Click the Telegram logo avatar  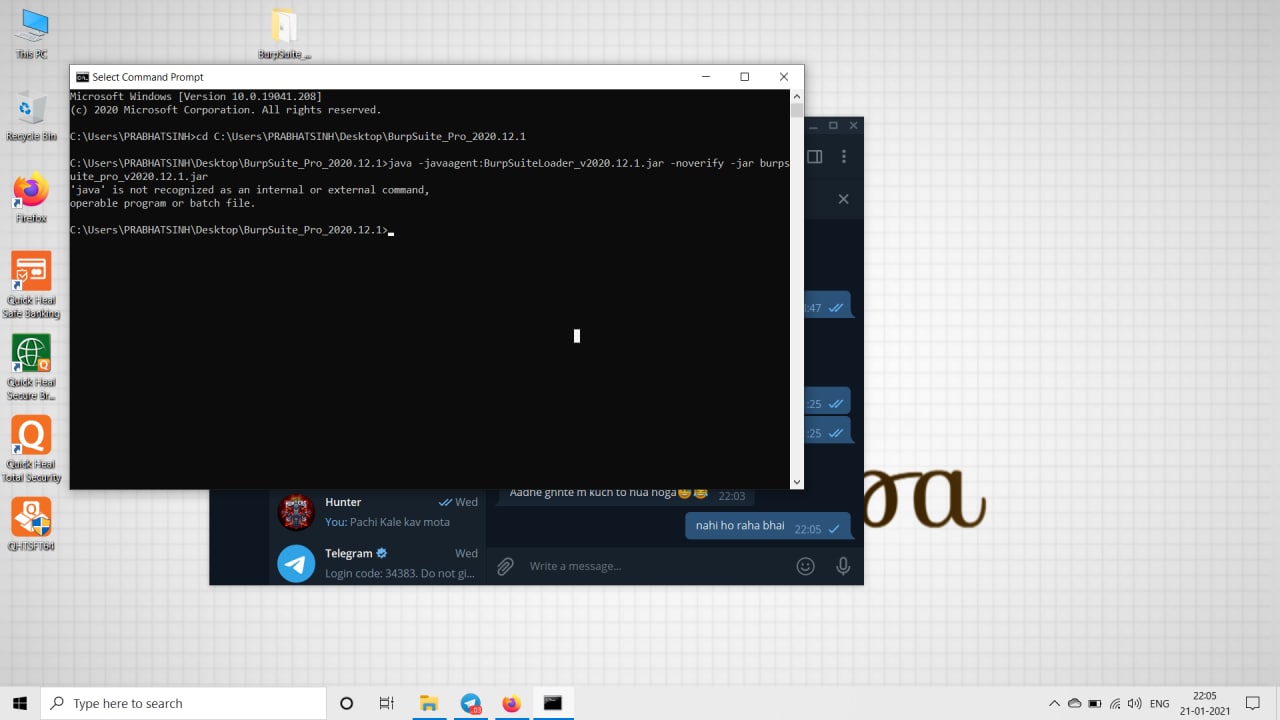[x=296, y=563]
